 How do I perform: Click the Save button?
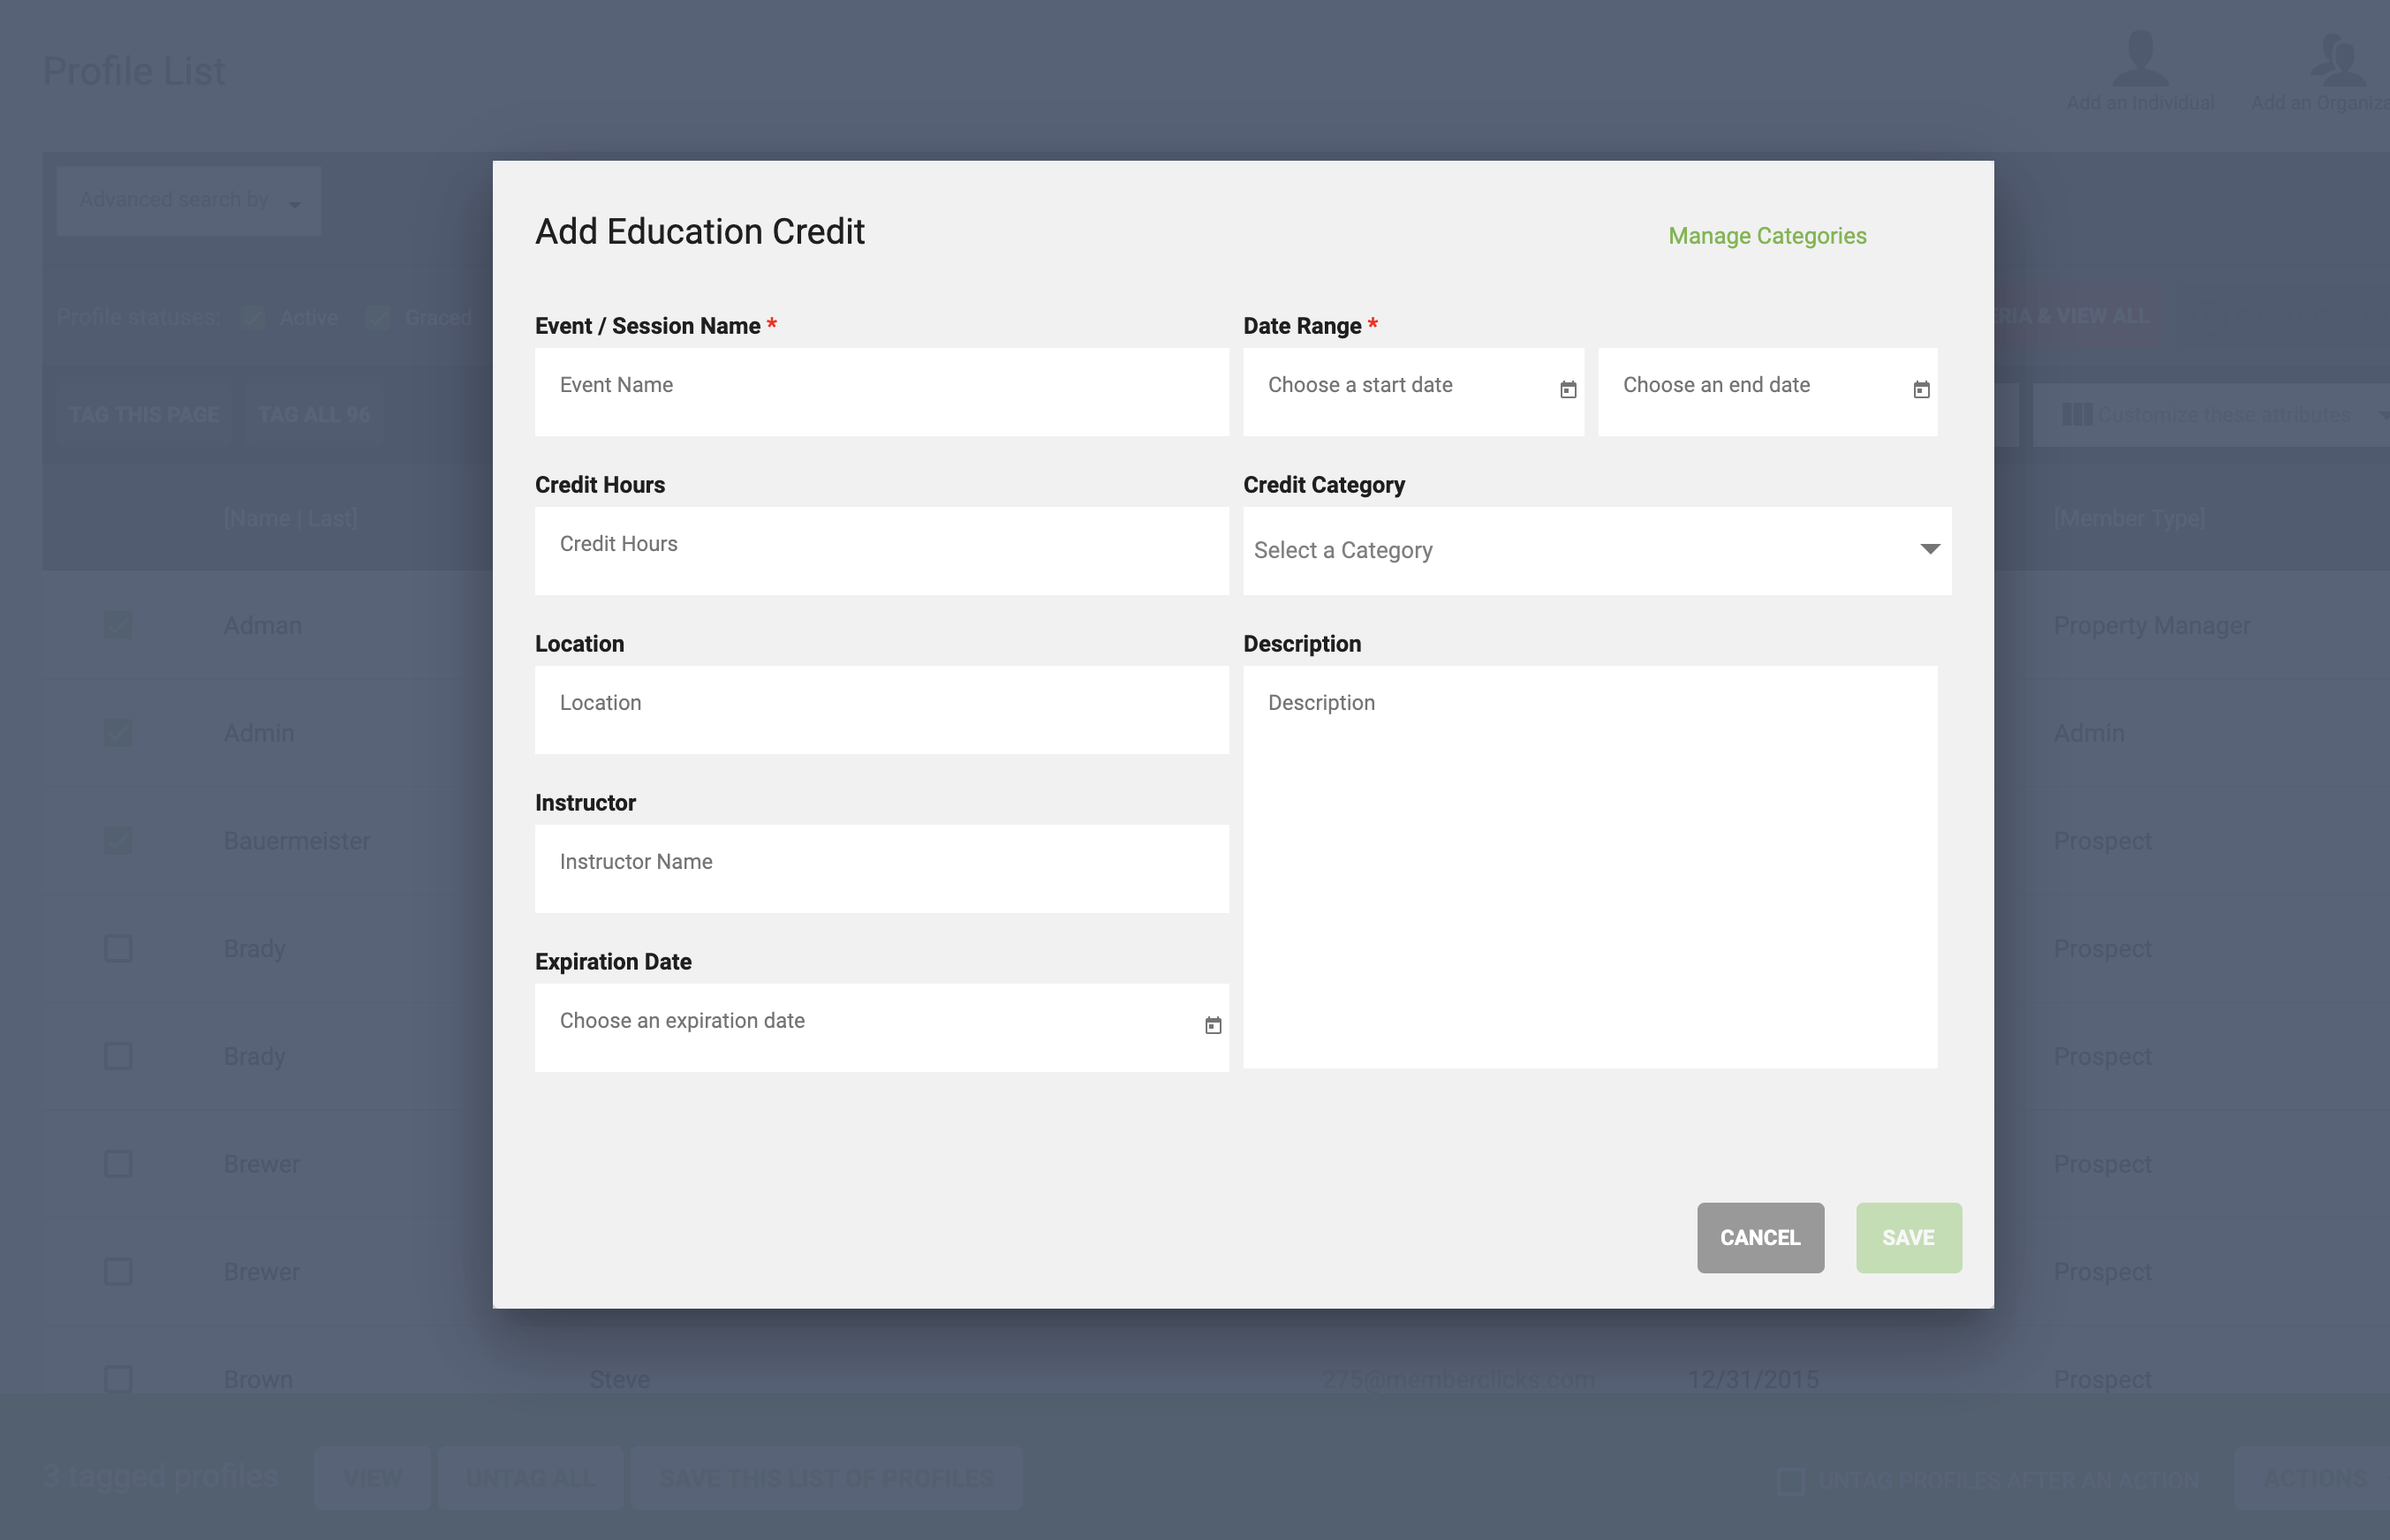(x=1908, y=1237)
